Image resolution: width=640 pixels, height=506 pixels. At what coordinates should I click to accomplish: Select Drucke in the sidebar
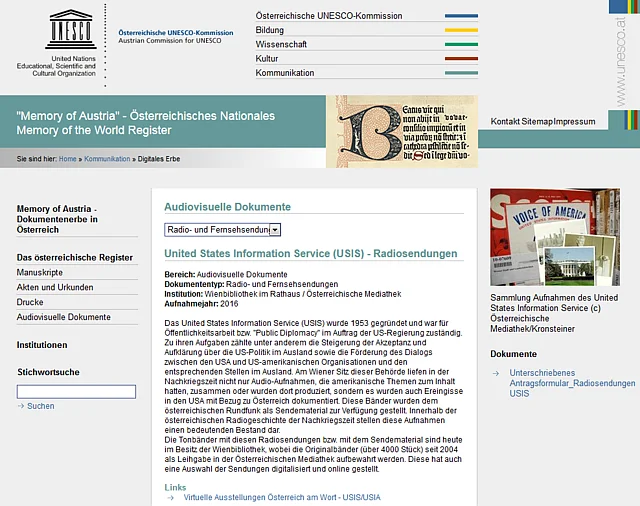(x=30, y=302)
